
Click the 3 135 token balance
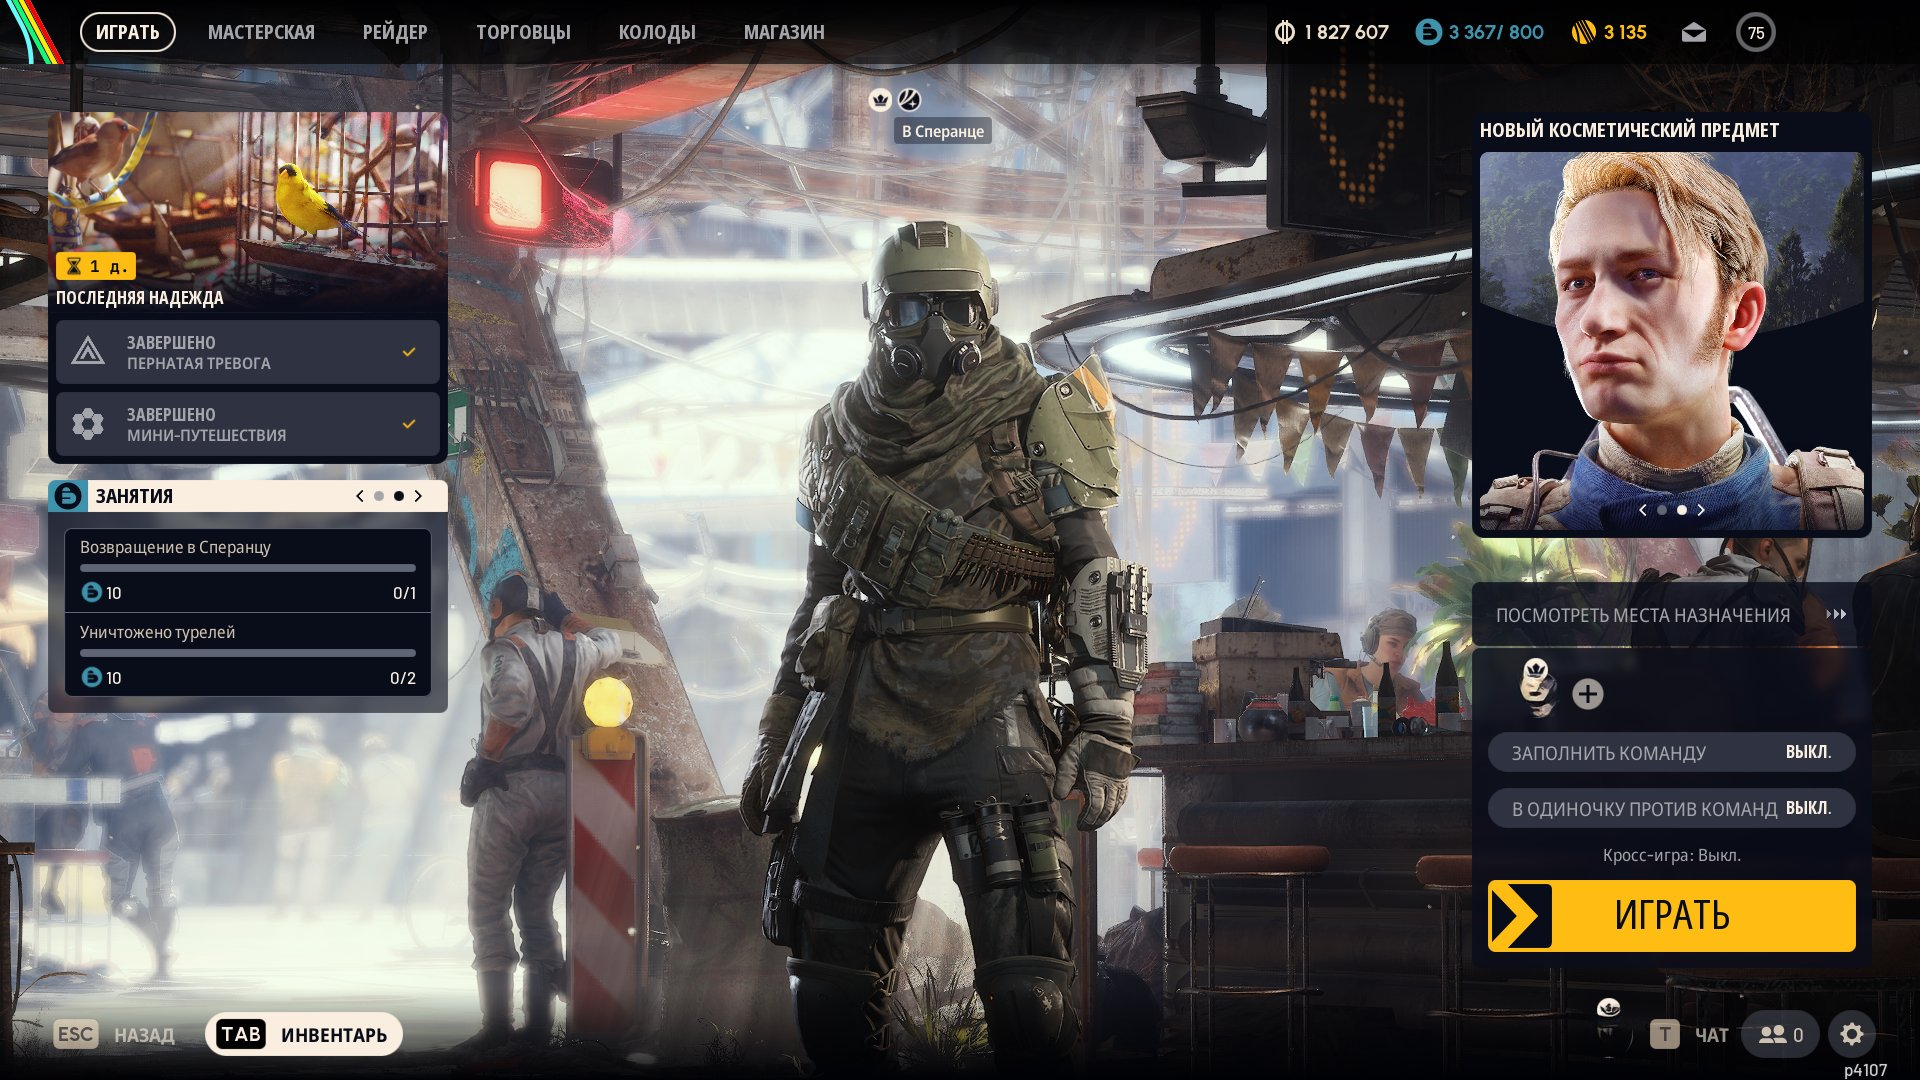(1625, 32)
